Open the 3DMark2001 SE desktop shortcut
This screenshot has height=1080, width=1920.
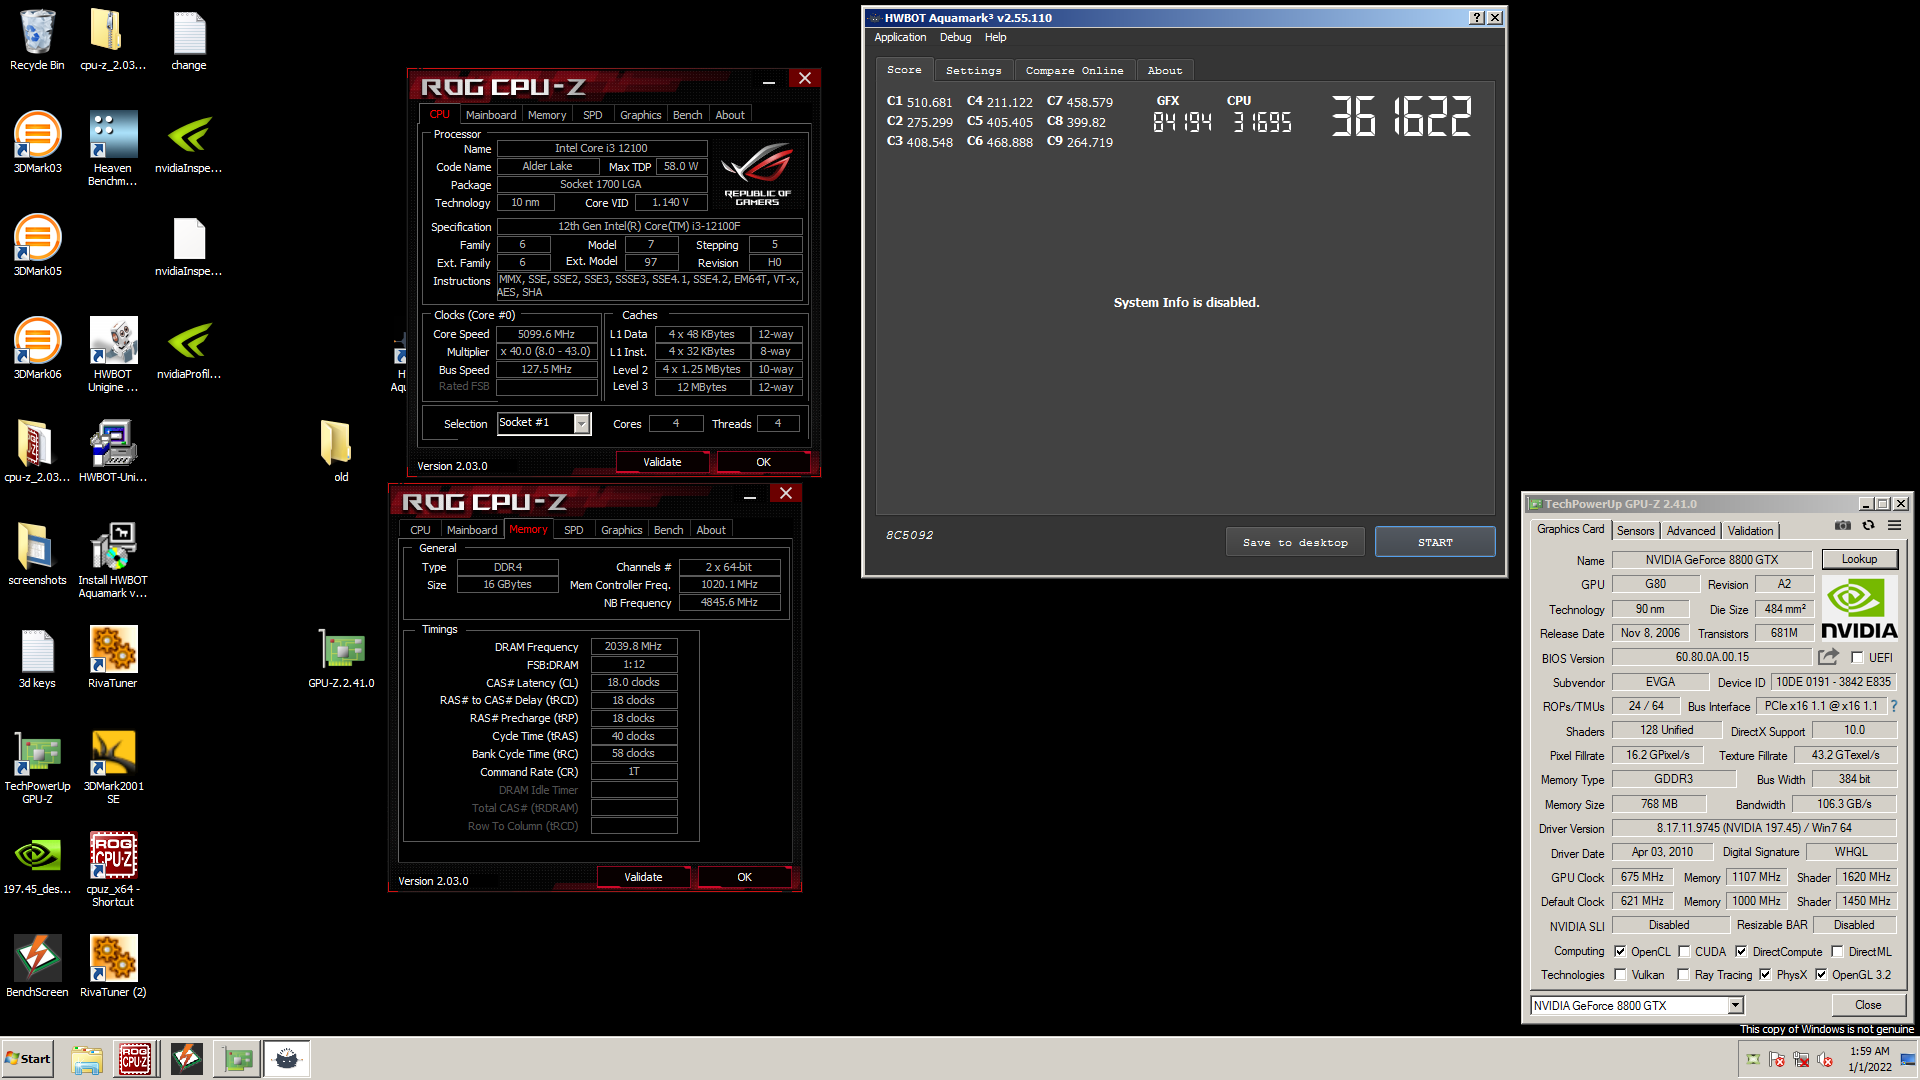pos(113,767)
